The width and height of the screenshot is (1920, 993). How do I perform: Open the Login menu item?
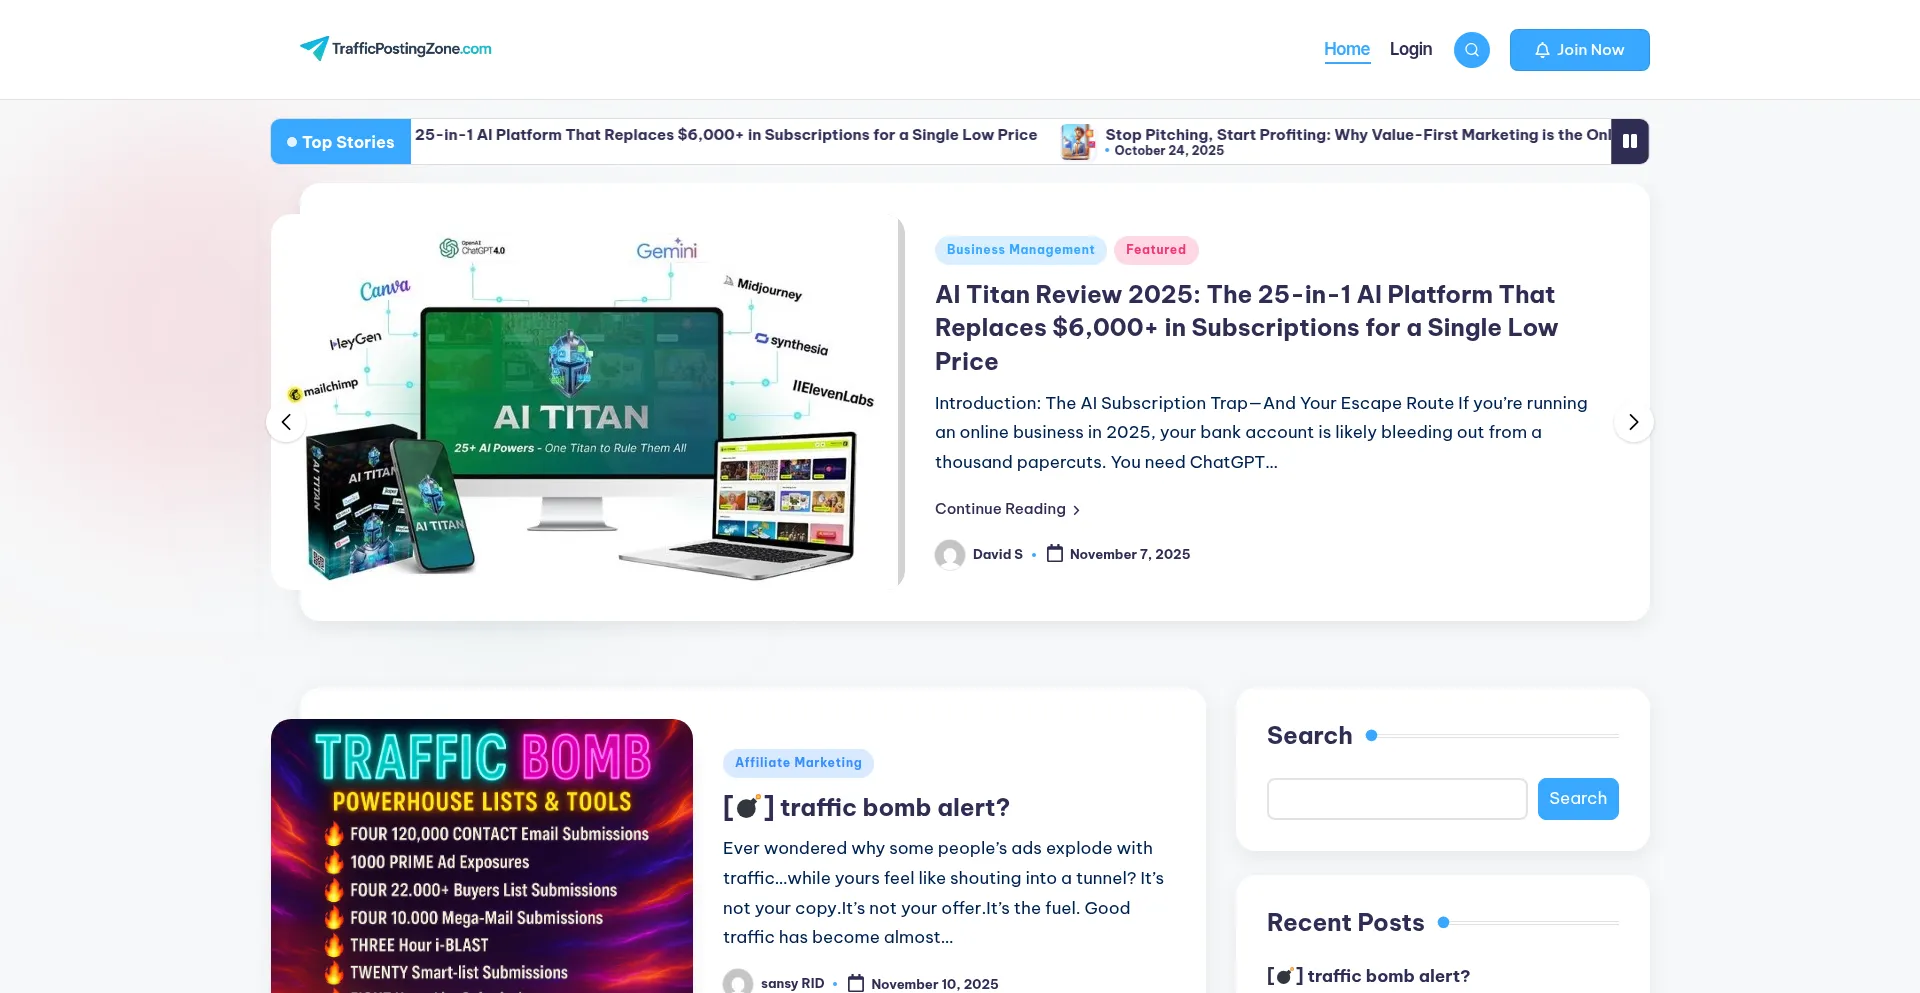pos(1410,49)
